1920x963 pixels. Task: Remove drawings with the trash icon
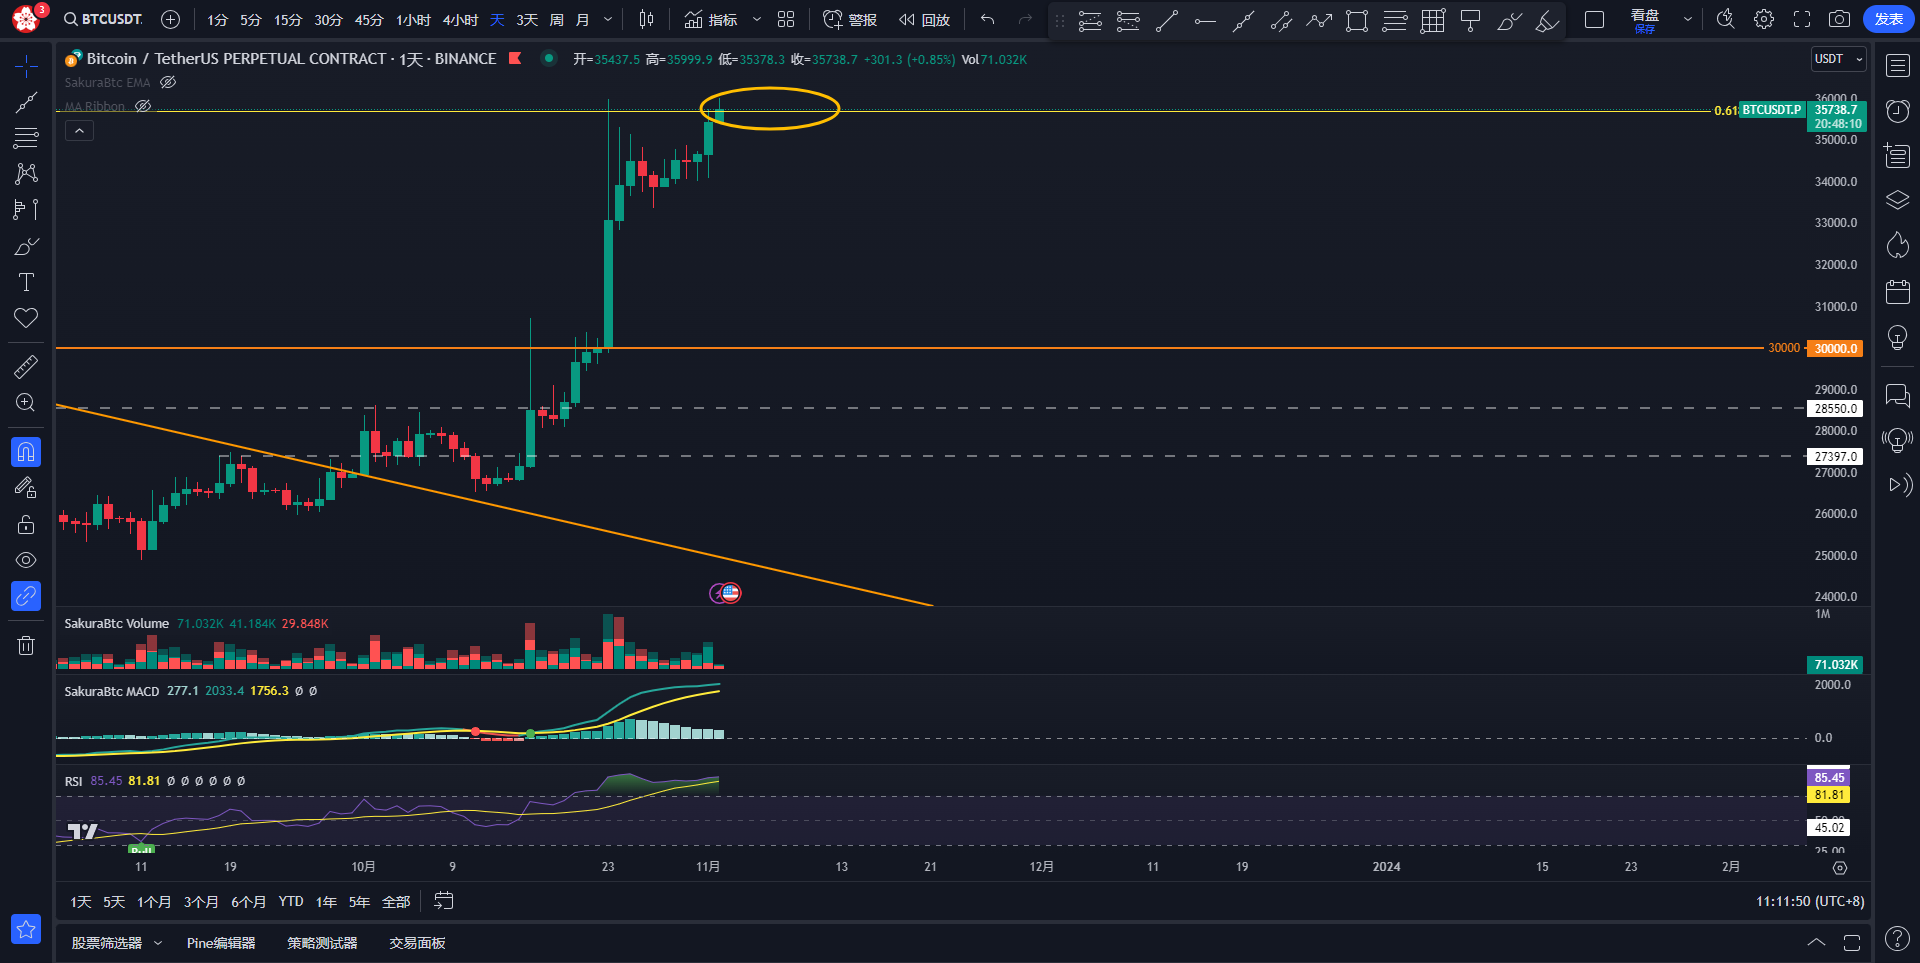click(26, 645)
